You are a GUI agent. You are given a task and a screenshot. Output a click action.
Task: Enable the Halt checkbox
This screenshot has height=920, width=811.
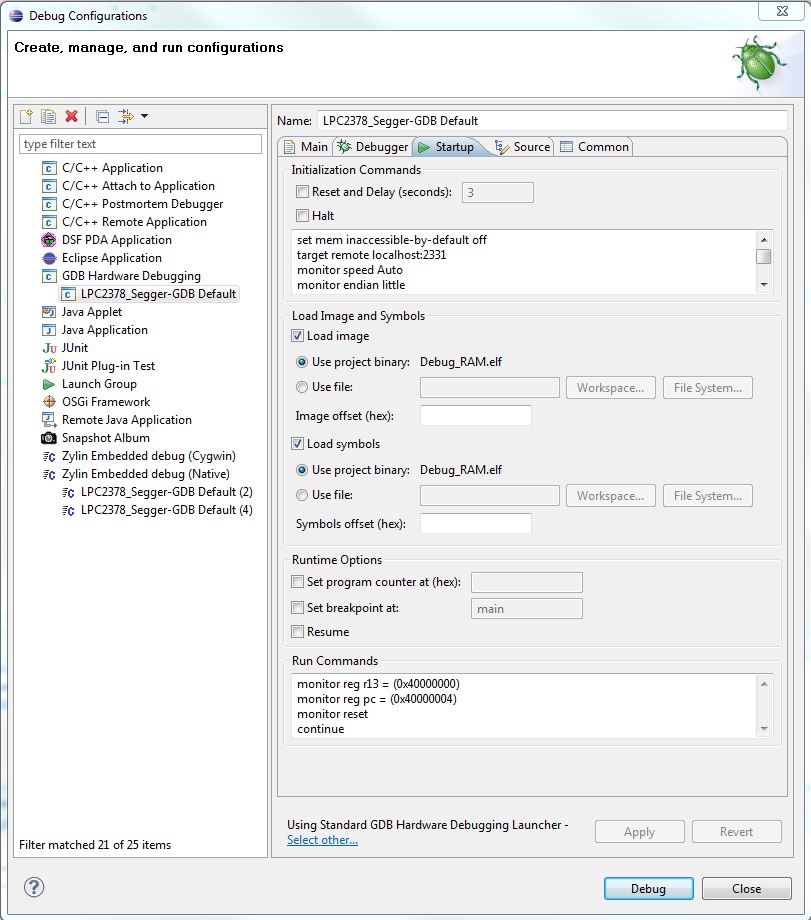point(302,215)
